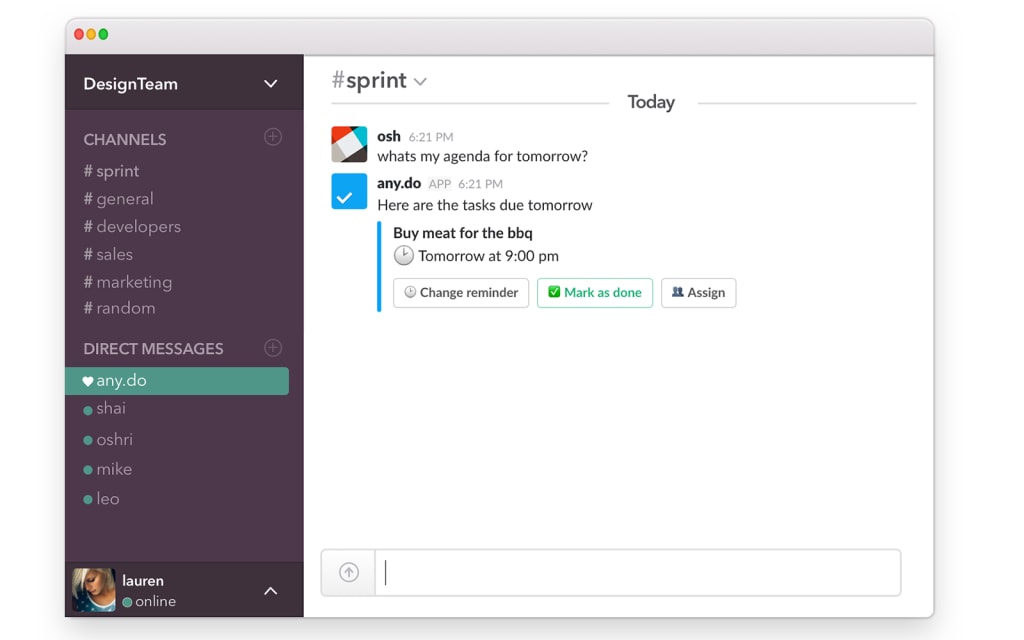This screenshot has height=640, width=1024.
Task: Click the DIRECT MESSAGES section header
Action: [153, 349]
